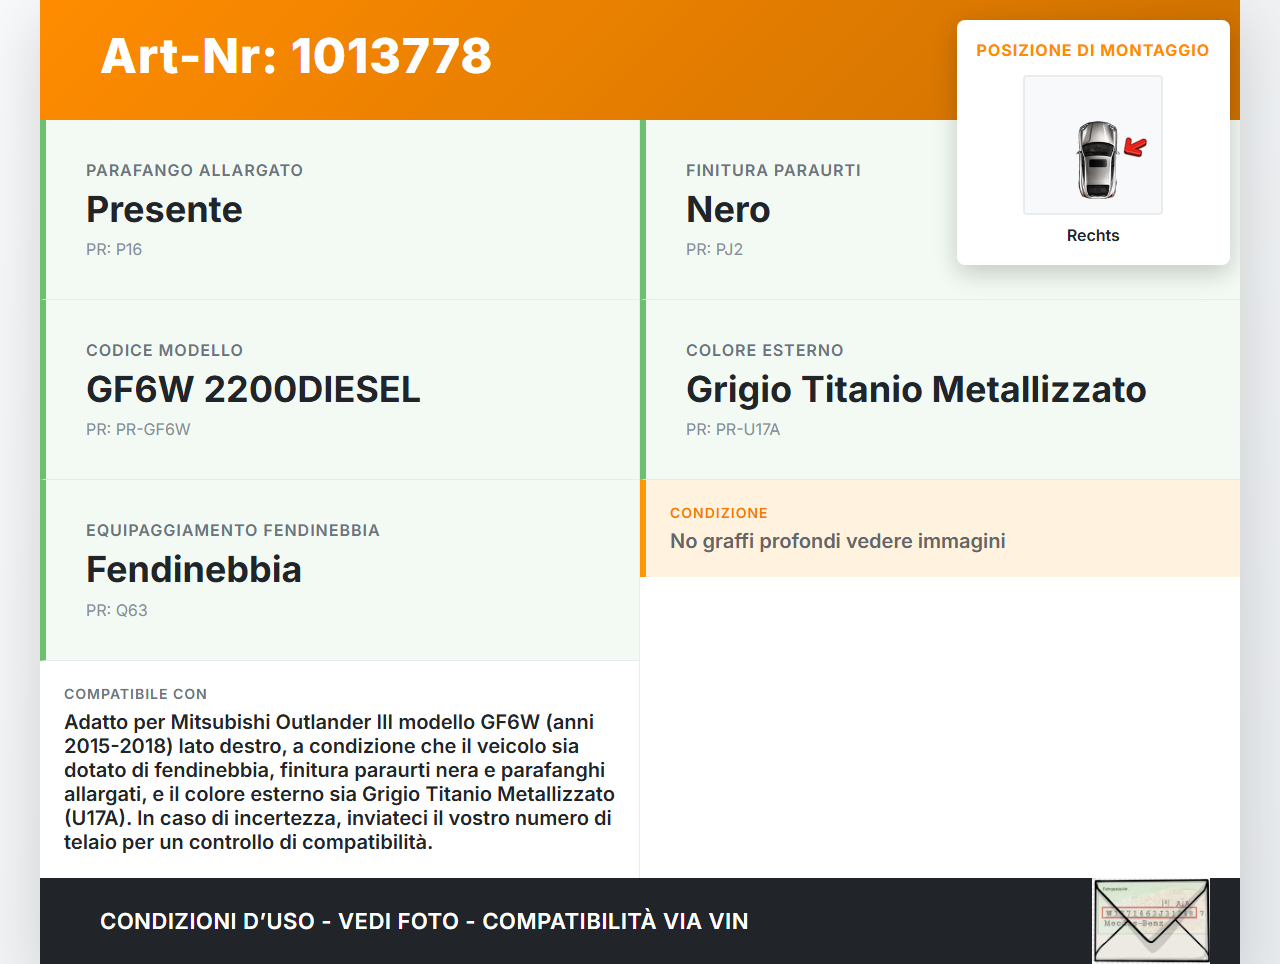1280x964 pixels.
Task: Select the 'Fendinebbia' equipment value
Action: 194,570
